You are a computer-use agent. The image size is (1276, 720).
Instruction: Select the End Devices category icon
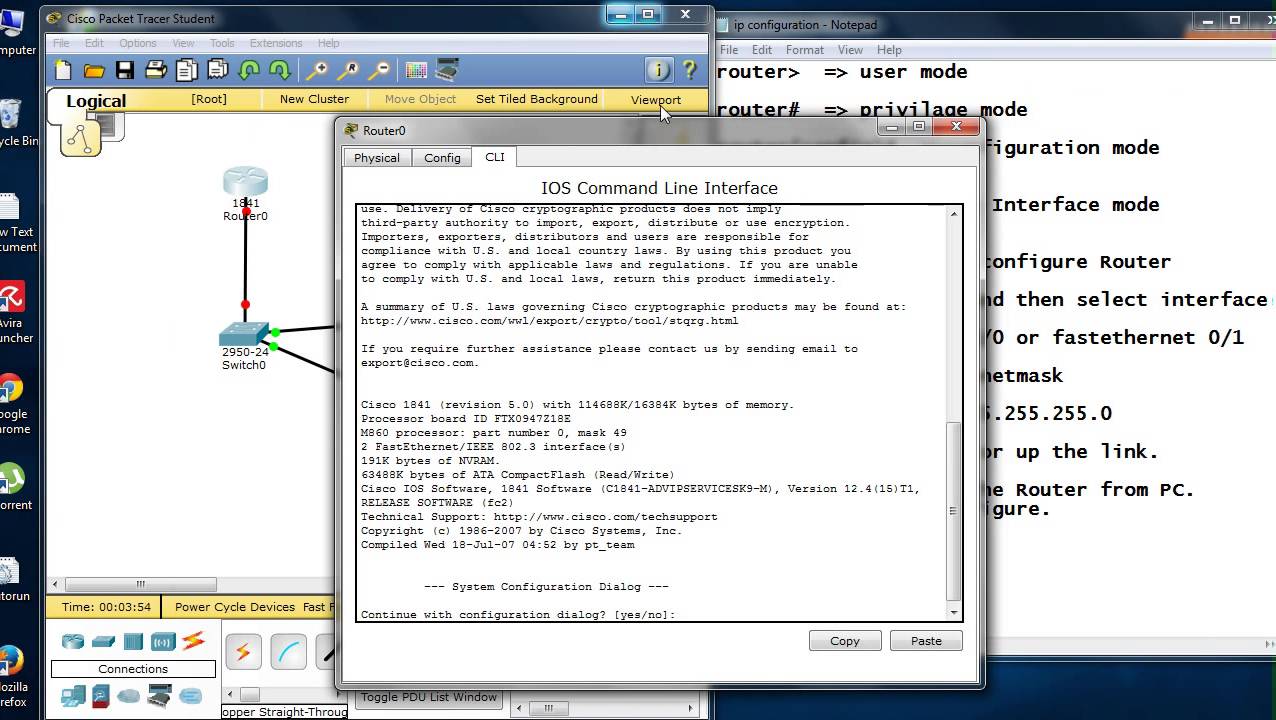point(72,696)
